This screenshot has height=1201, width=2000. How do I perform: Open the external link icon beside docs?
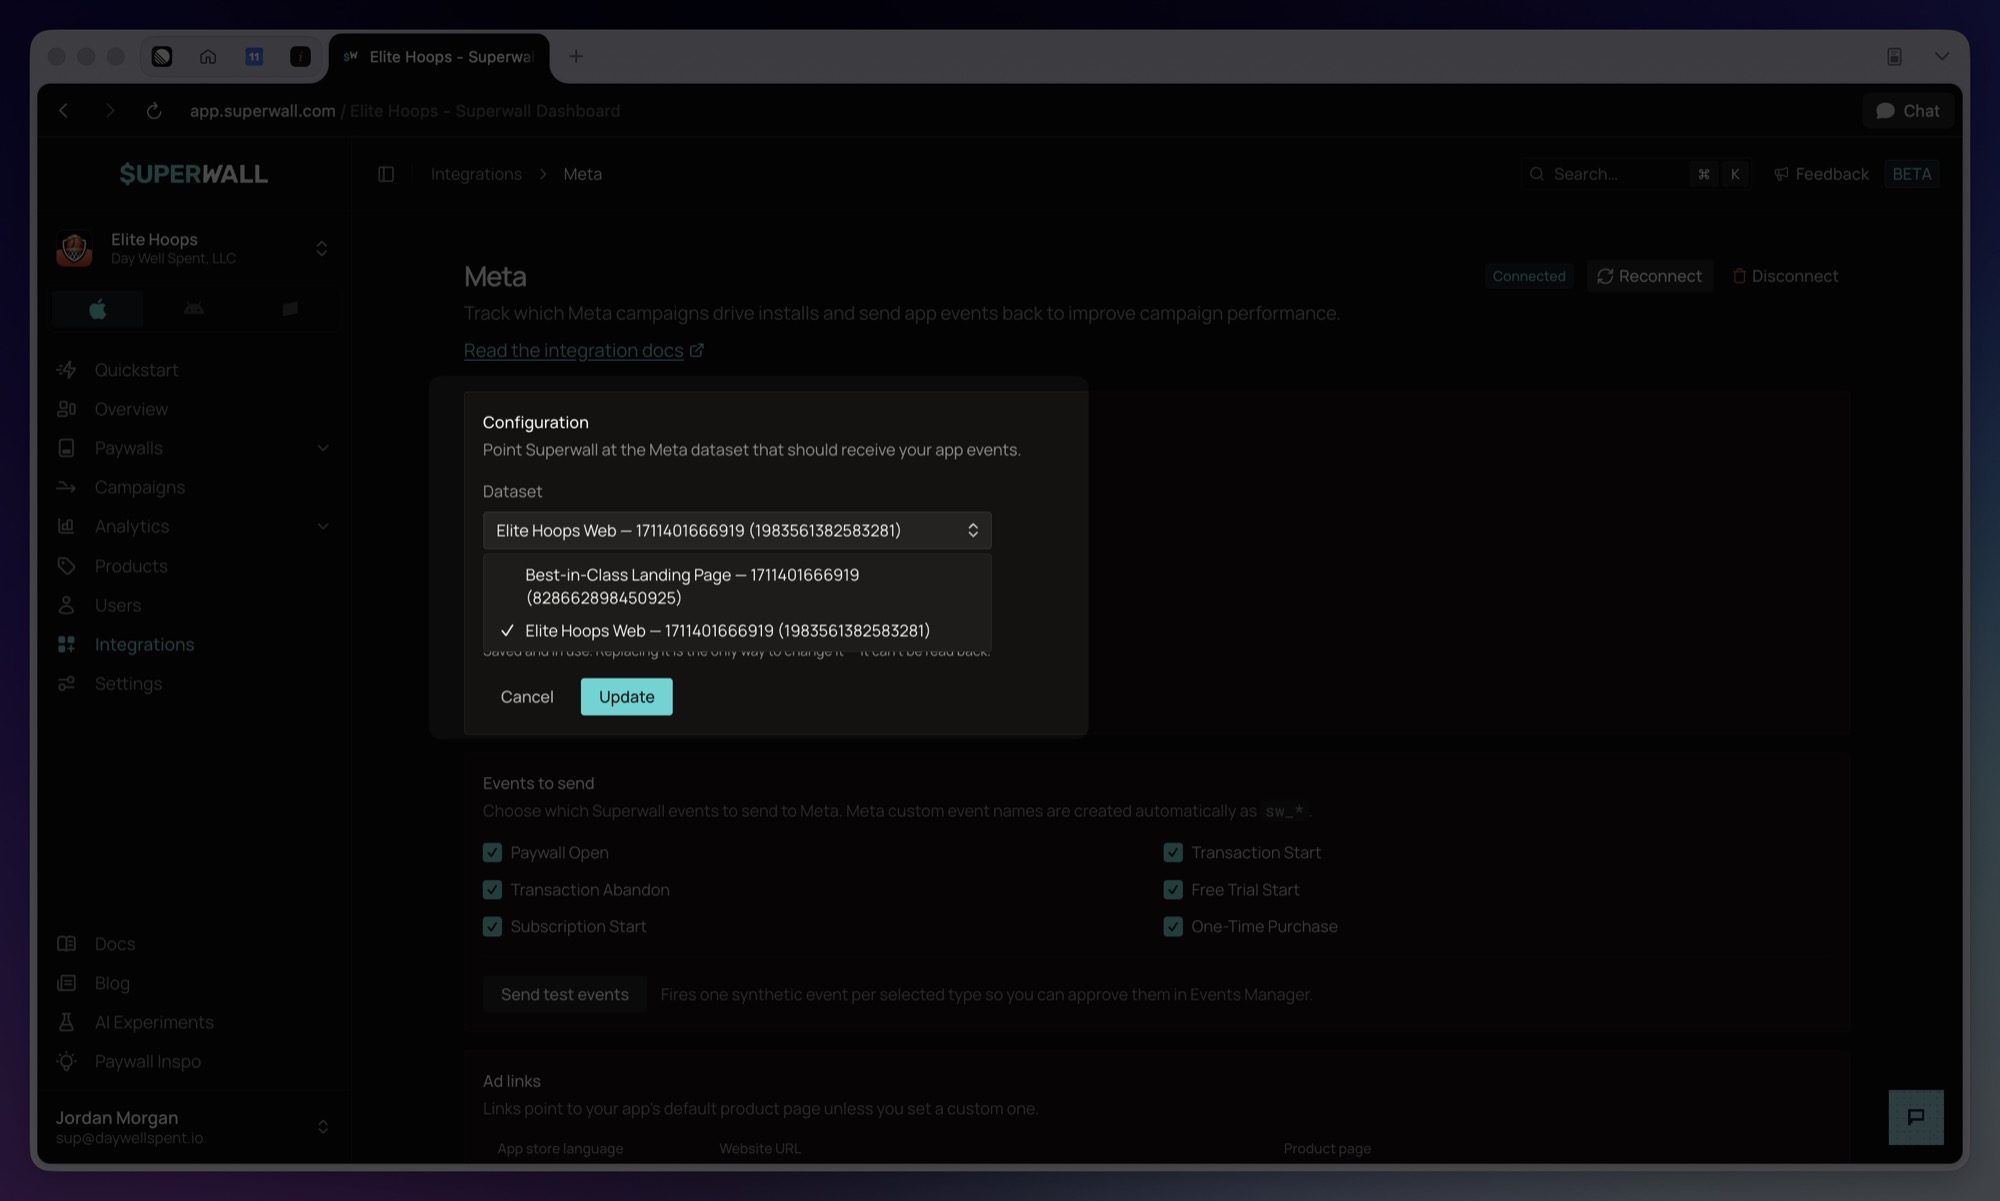click(x=697, y=350)
